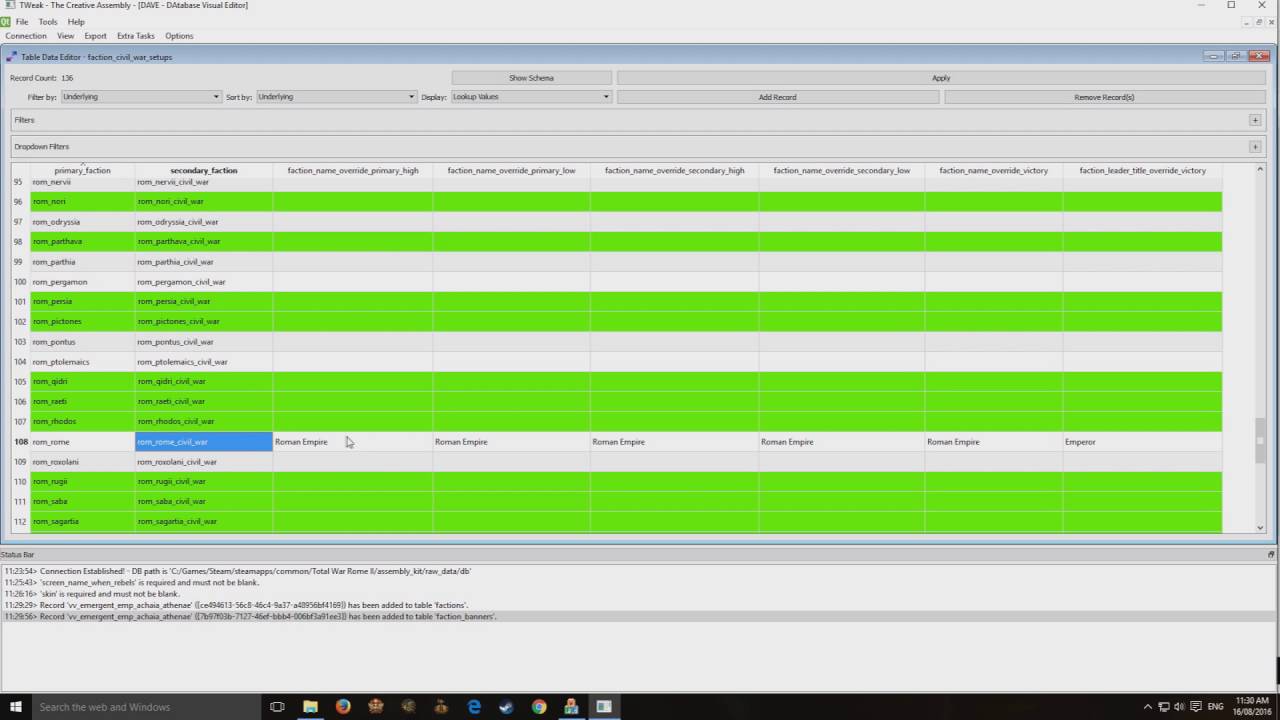This screenshot has height=720, width=1280.
Task: Click the Remove Record(s) button
Action: click(x=1104, y=97)
